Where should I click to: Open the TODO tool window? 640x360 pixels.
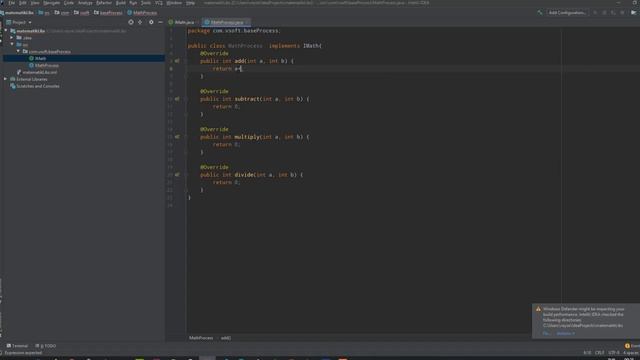point(46,346)
